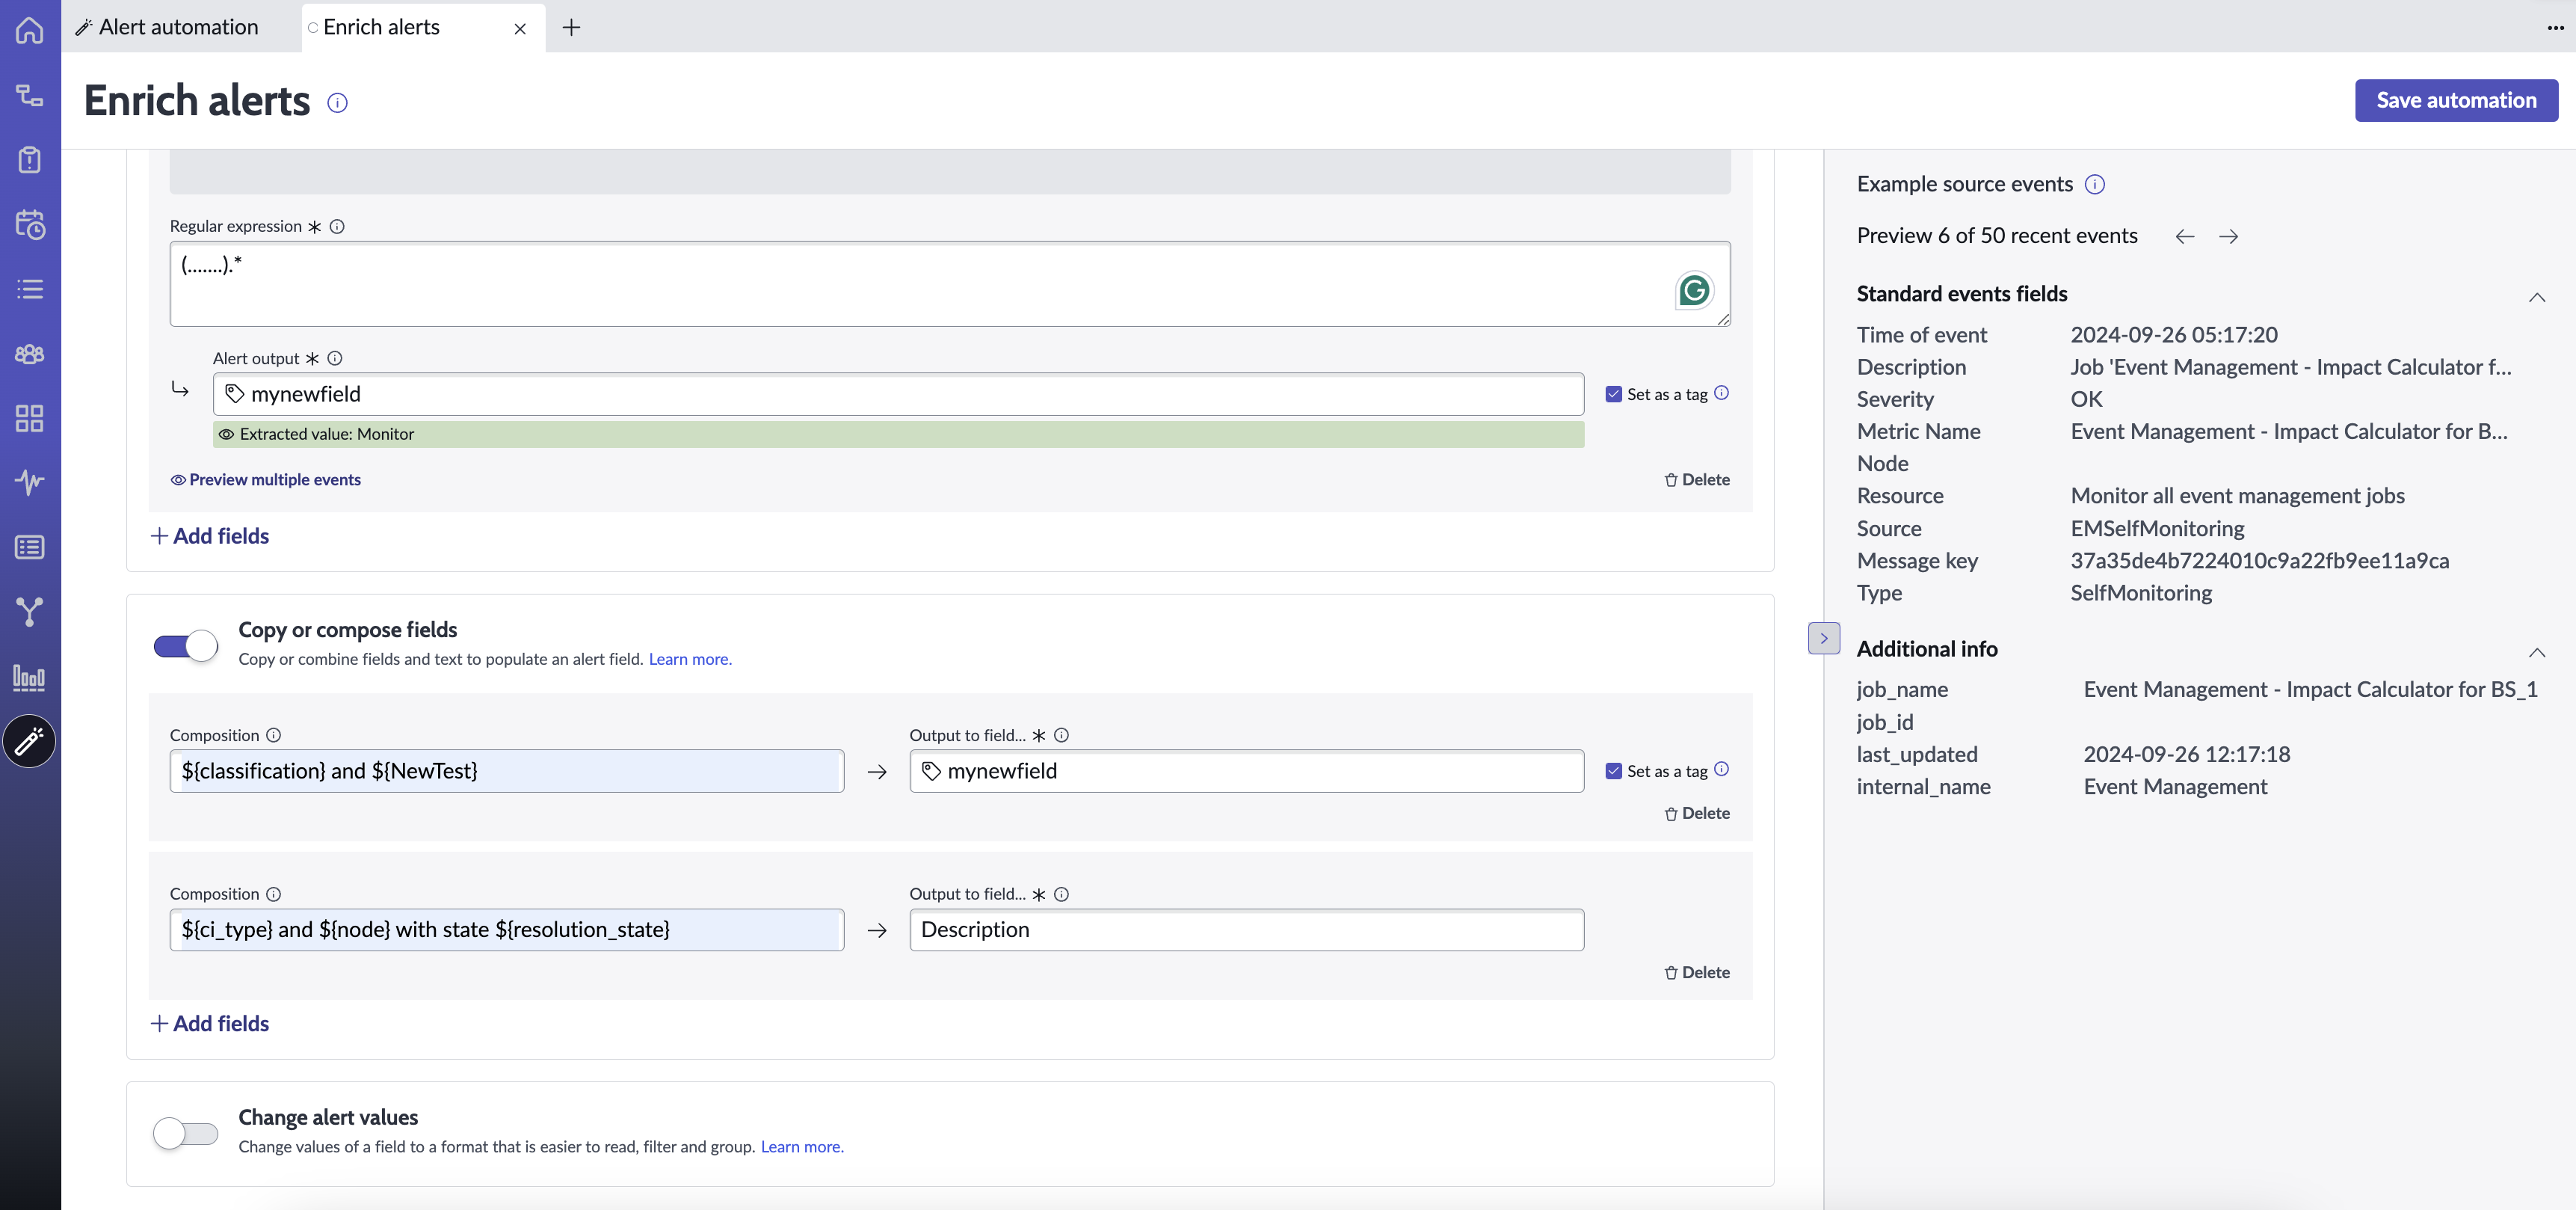Delete the regular expression extraction rule

click(1696, 480)
